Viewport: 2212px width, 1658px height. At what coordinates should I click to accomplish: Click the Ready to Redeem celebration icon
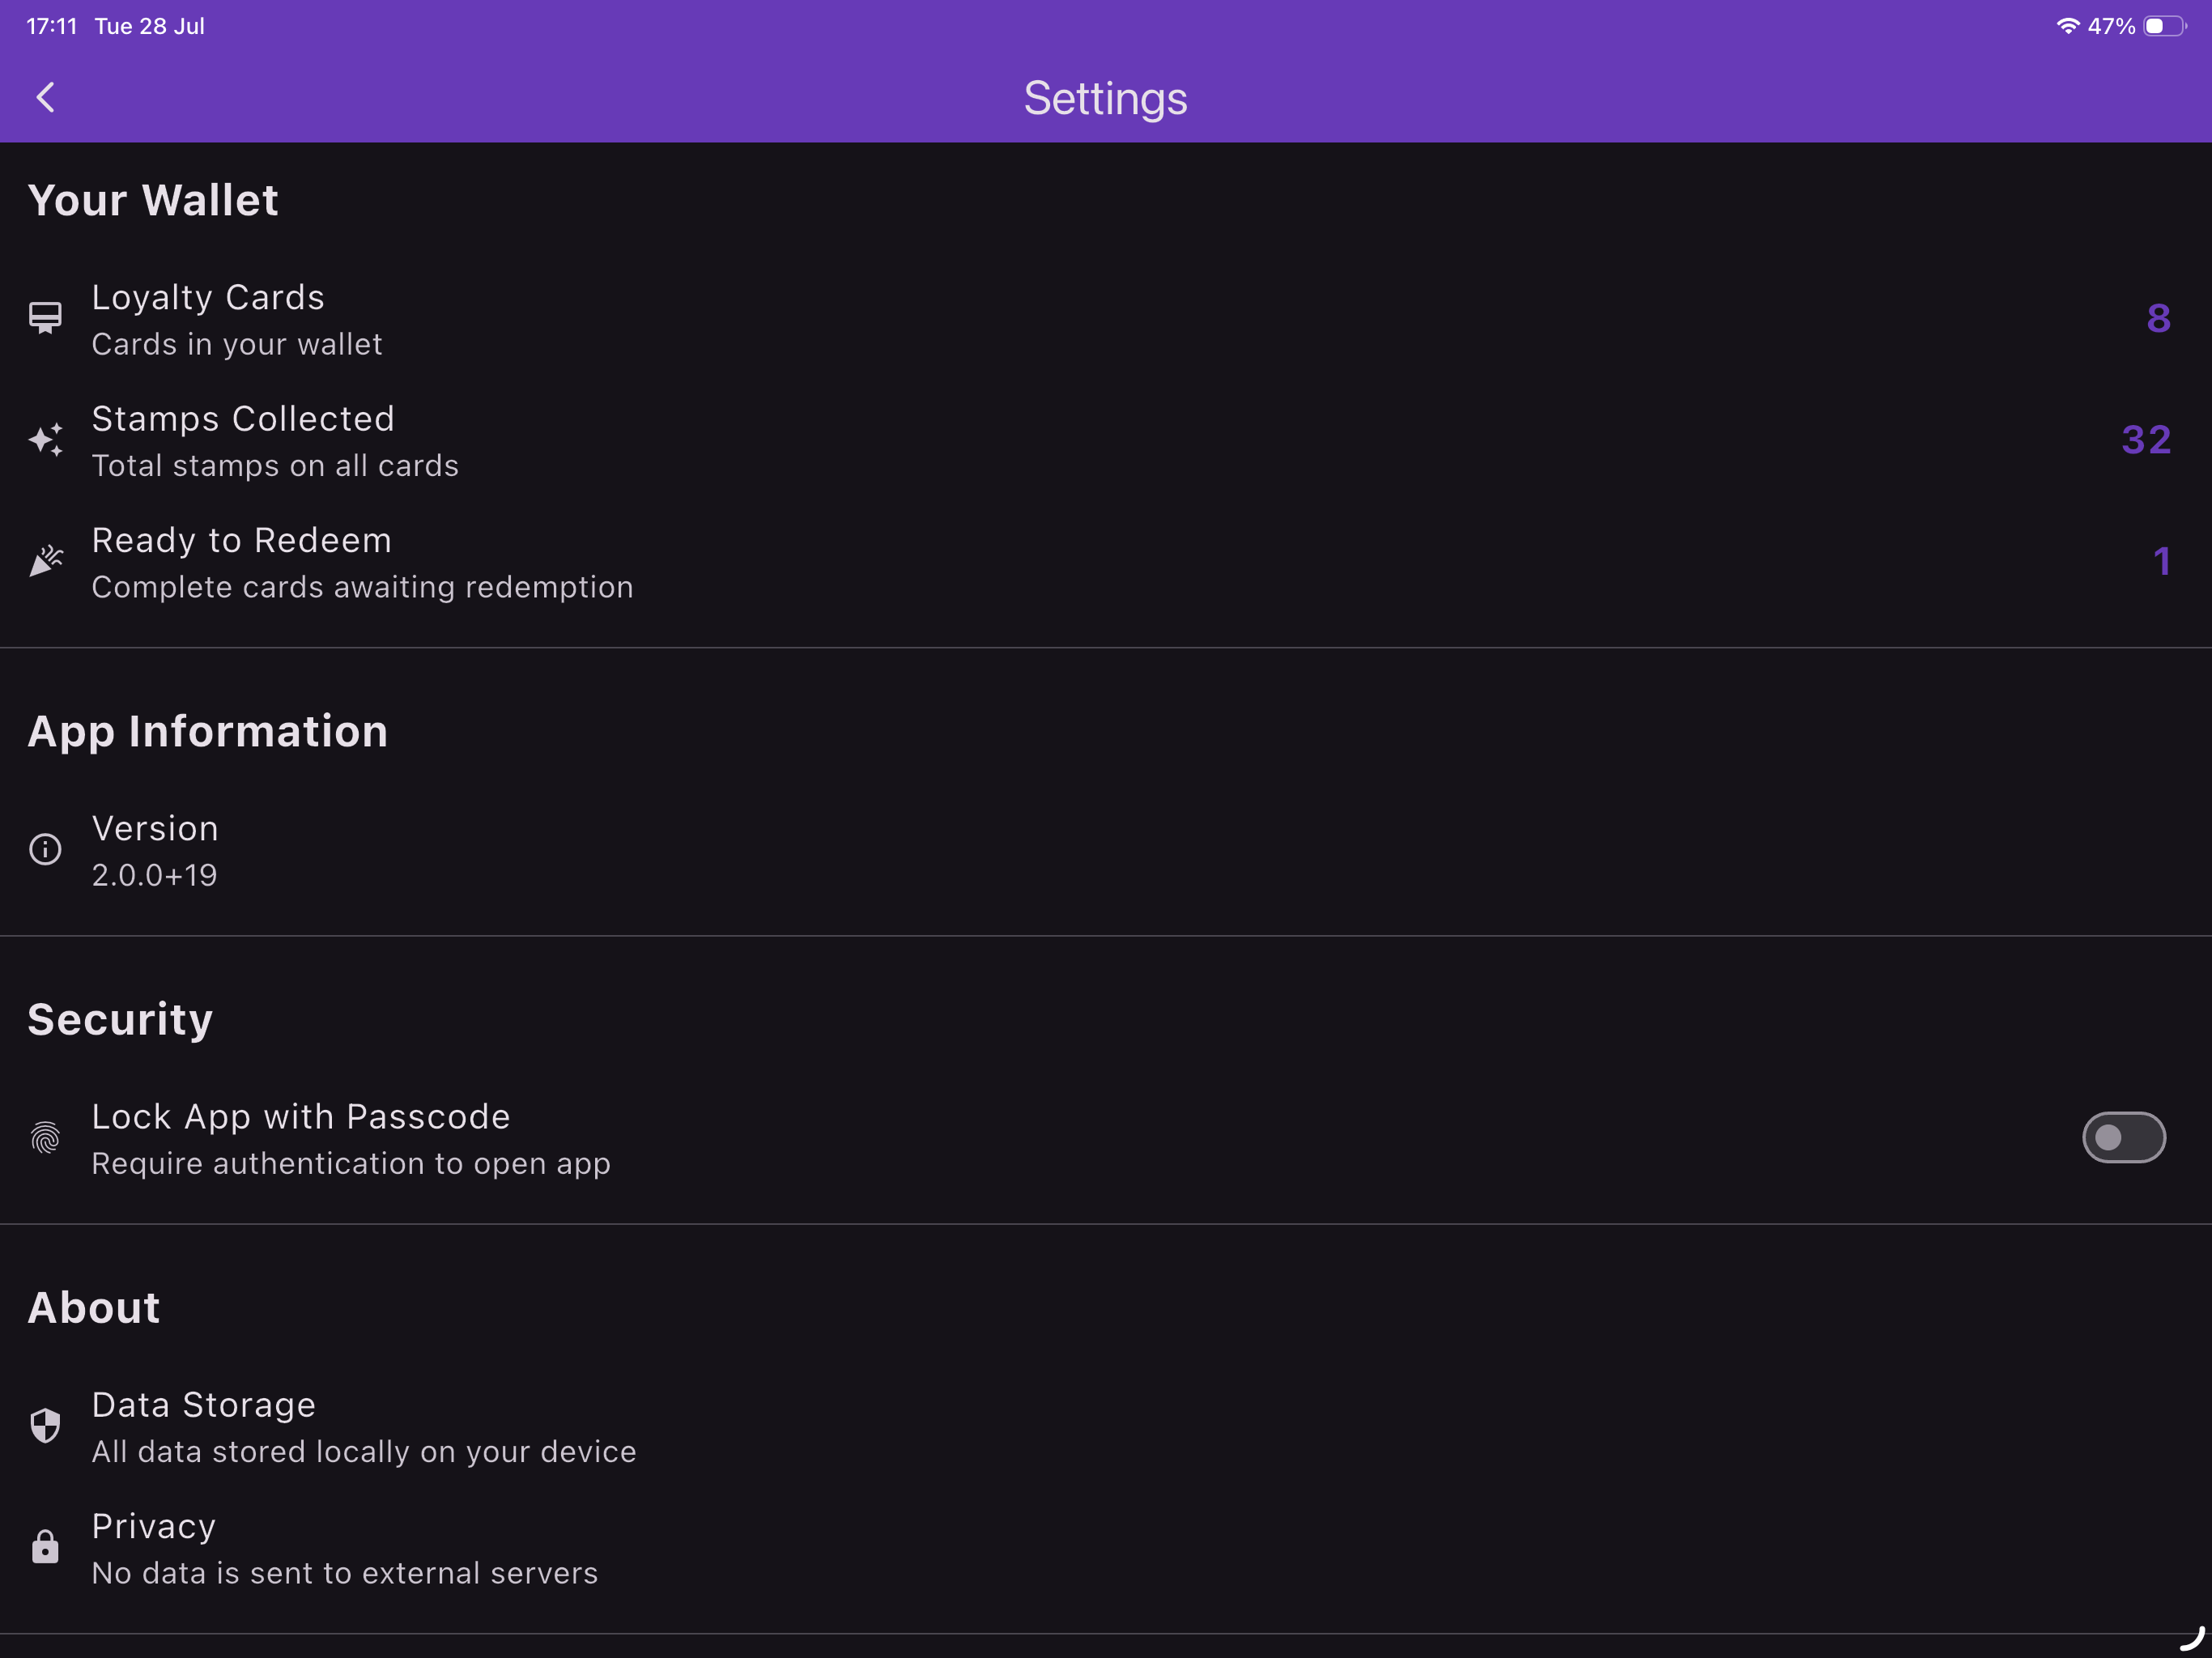pyautogui.click(x=45, y=561)
